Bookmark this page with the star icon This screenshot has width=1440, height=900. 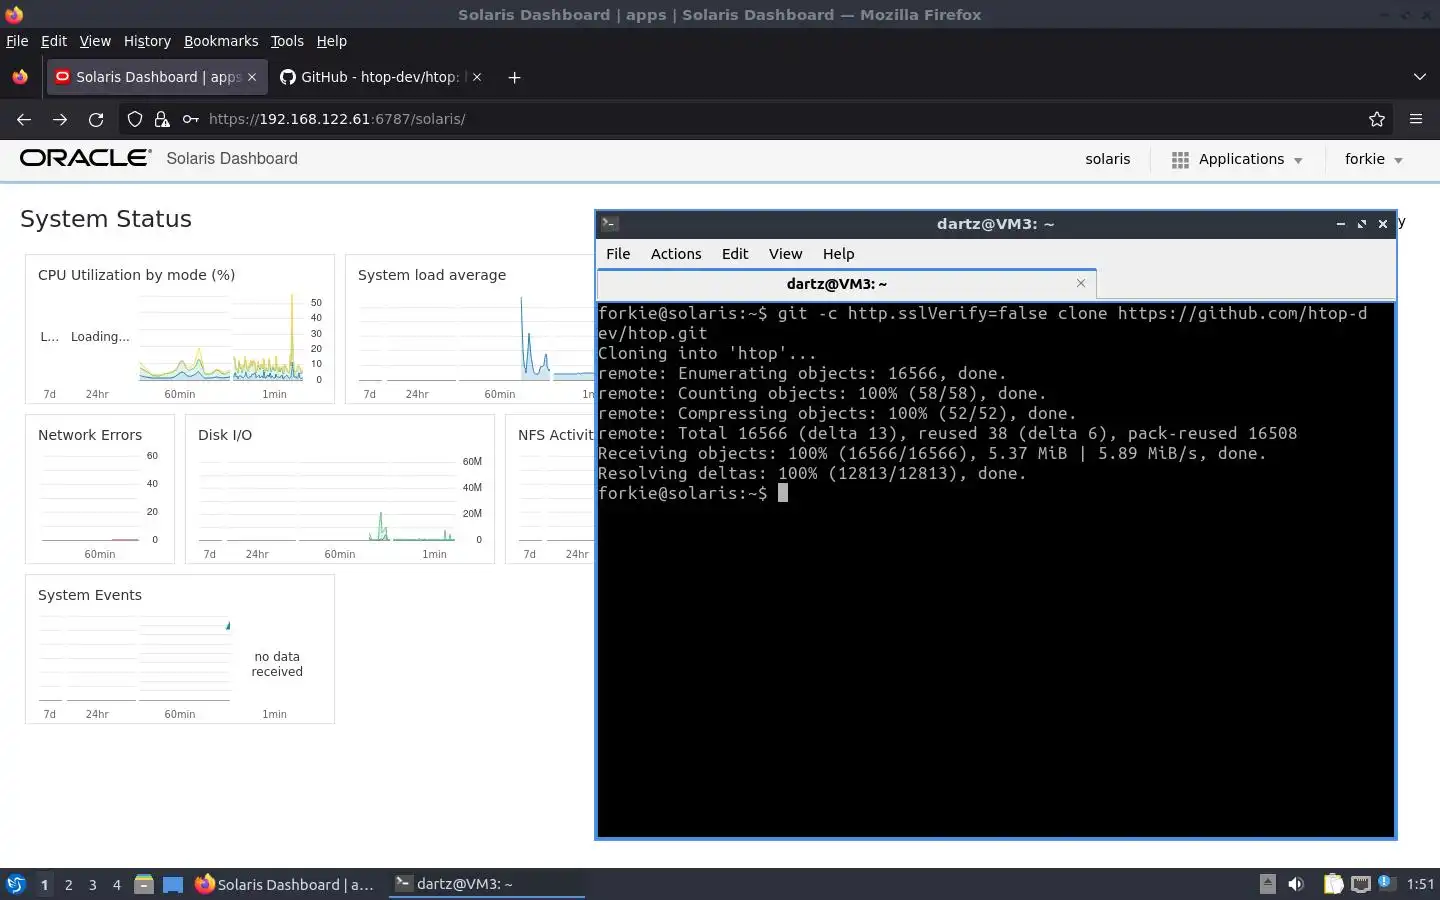(x=1377, y=119)
